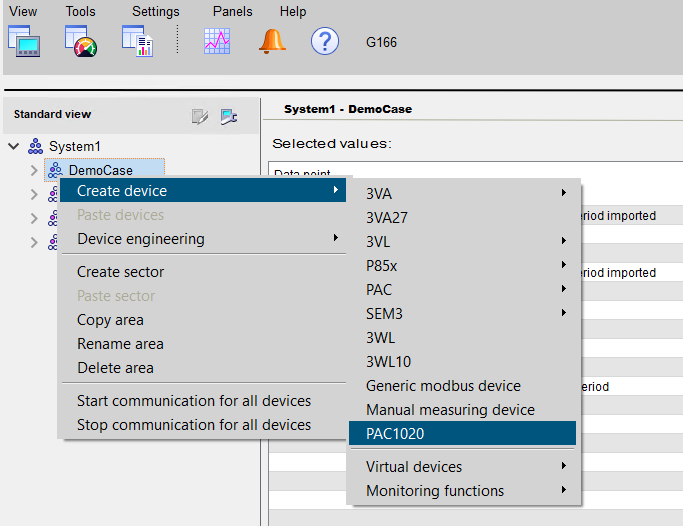683x526 pixels.
Task: Open the alarm bell icon
Action: (x=272, y=41)
